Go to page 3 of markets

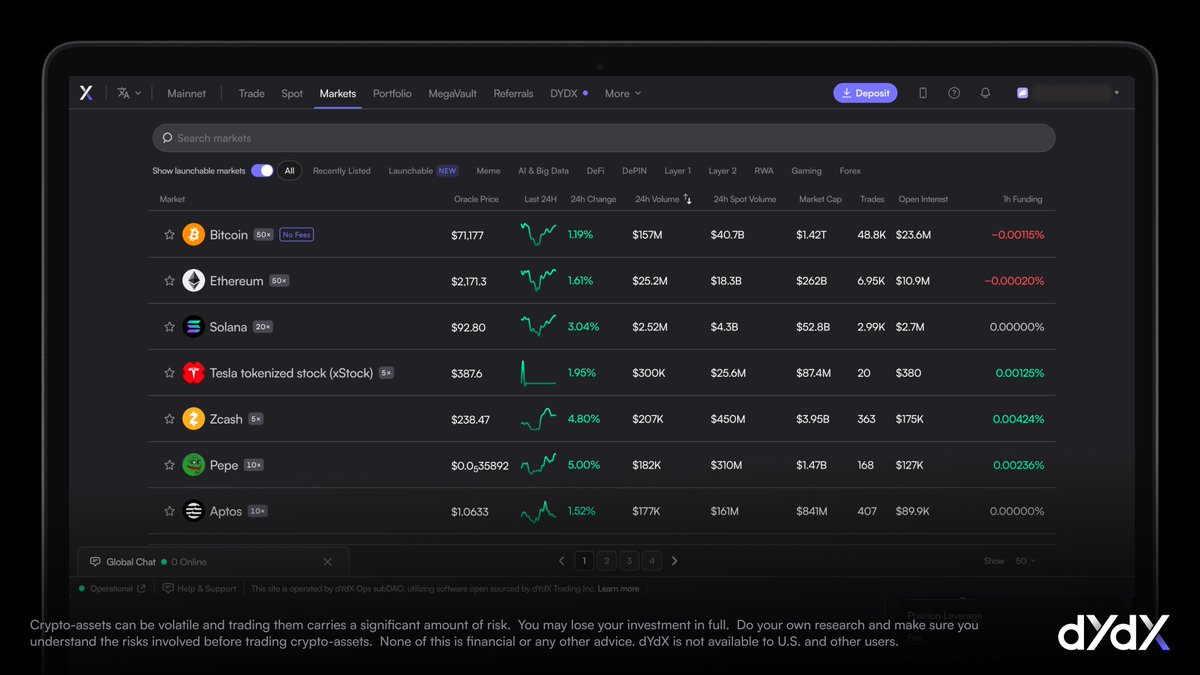click(x=629, y=561)
